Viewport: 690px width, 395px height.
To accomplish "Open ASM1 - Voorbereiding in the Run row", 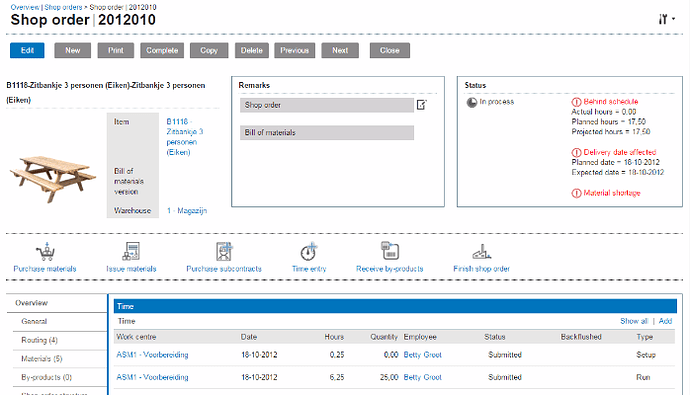I will point(152,377).
